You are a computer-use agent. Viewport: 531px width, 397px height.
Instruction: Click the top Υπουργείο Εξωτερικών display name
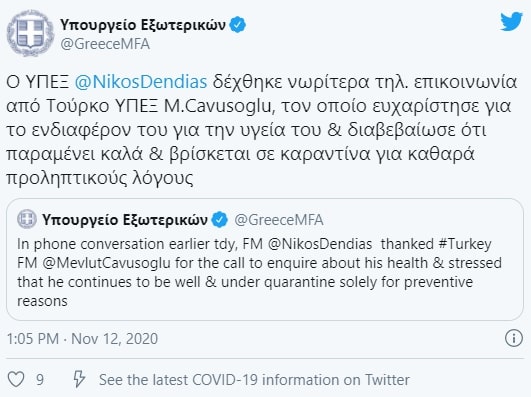click(x=143, y=25)
